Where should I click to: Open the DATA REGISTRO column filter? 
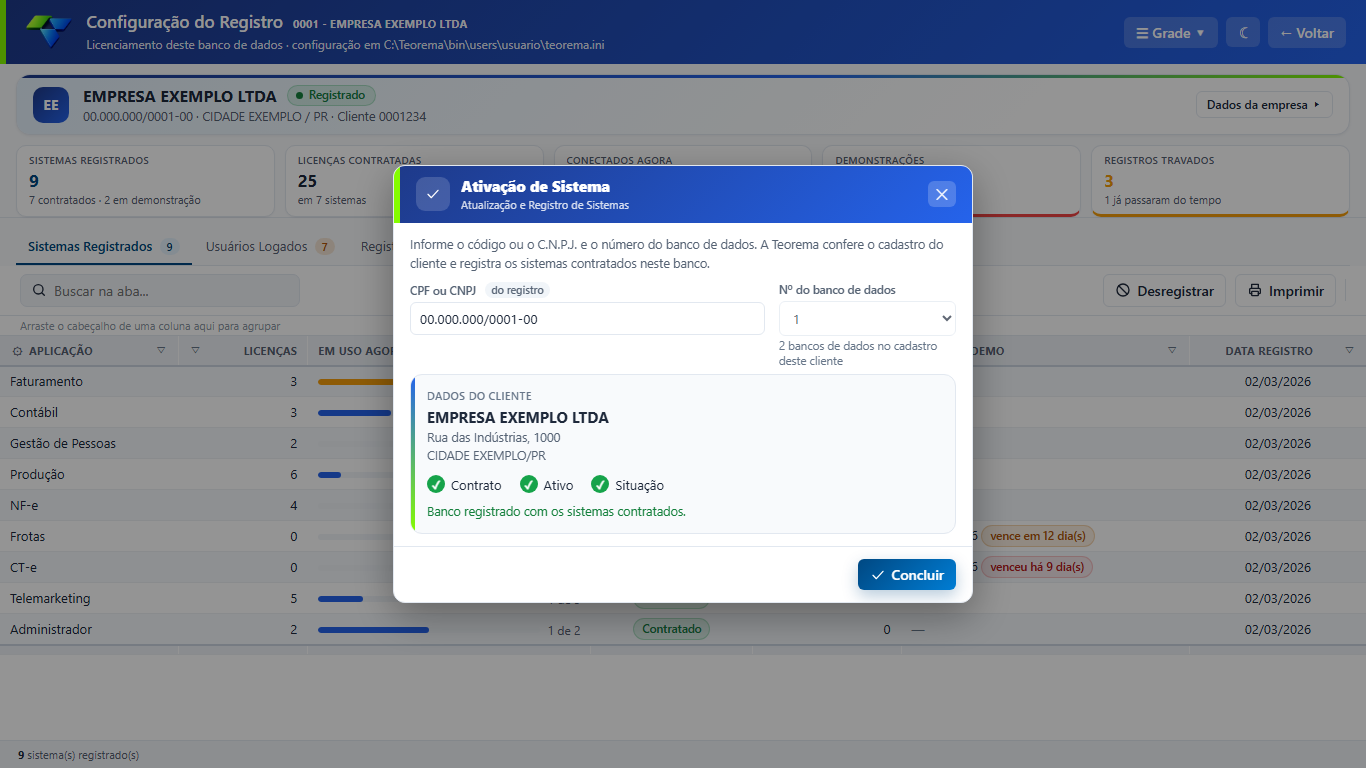pos(1349,351)
